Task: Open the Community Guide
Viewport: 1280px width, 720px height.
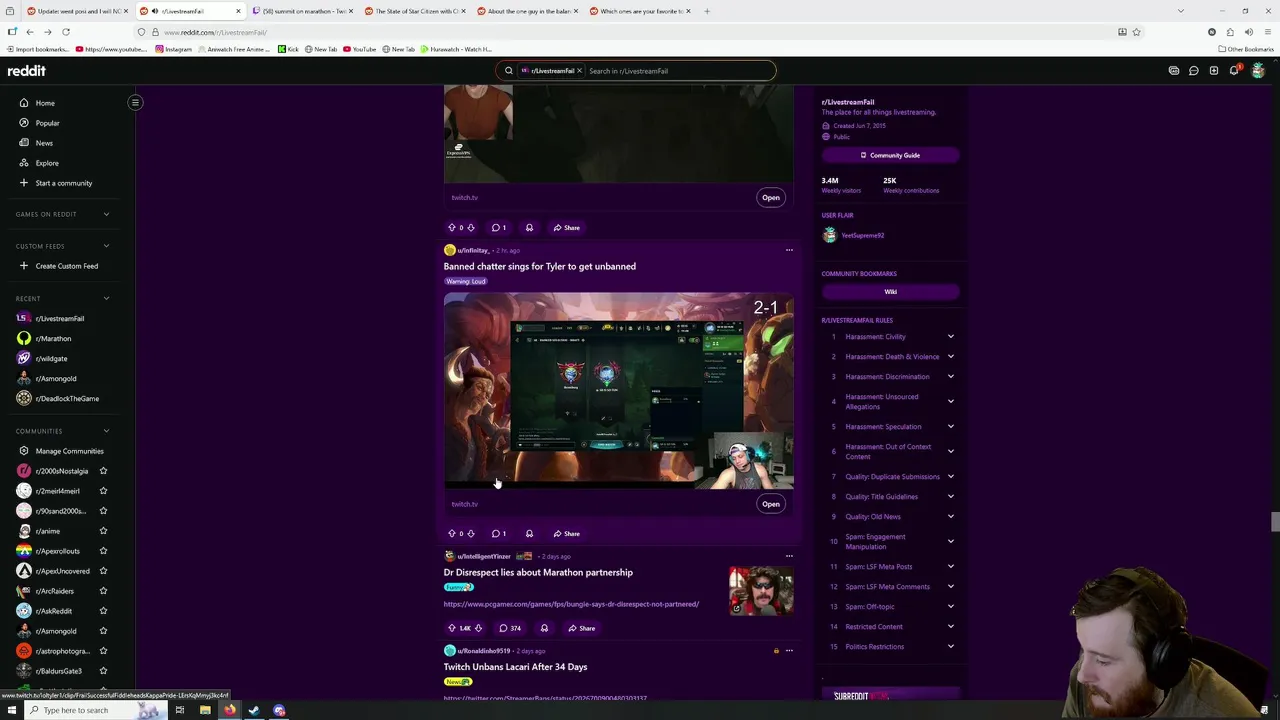Action: point(890,155)
